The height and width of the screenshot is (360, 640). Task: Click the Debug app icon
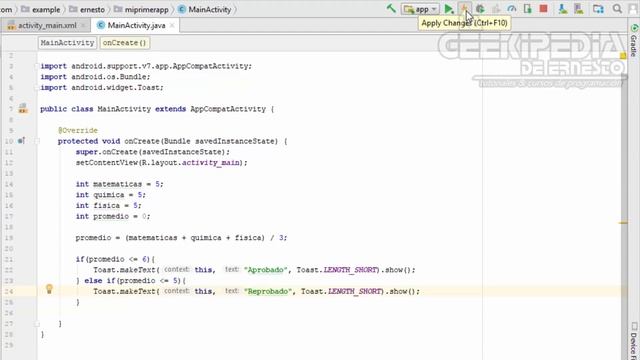pyautogui.click(x=480, y=9)
